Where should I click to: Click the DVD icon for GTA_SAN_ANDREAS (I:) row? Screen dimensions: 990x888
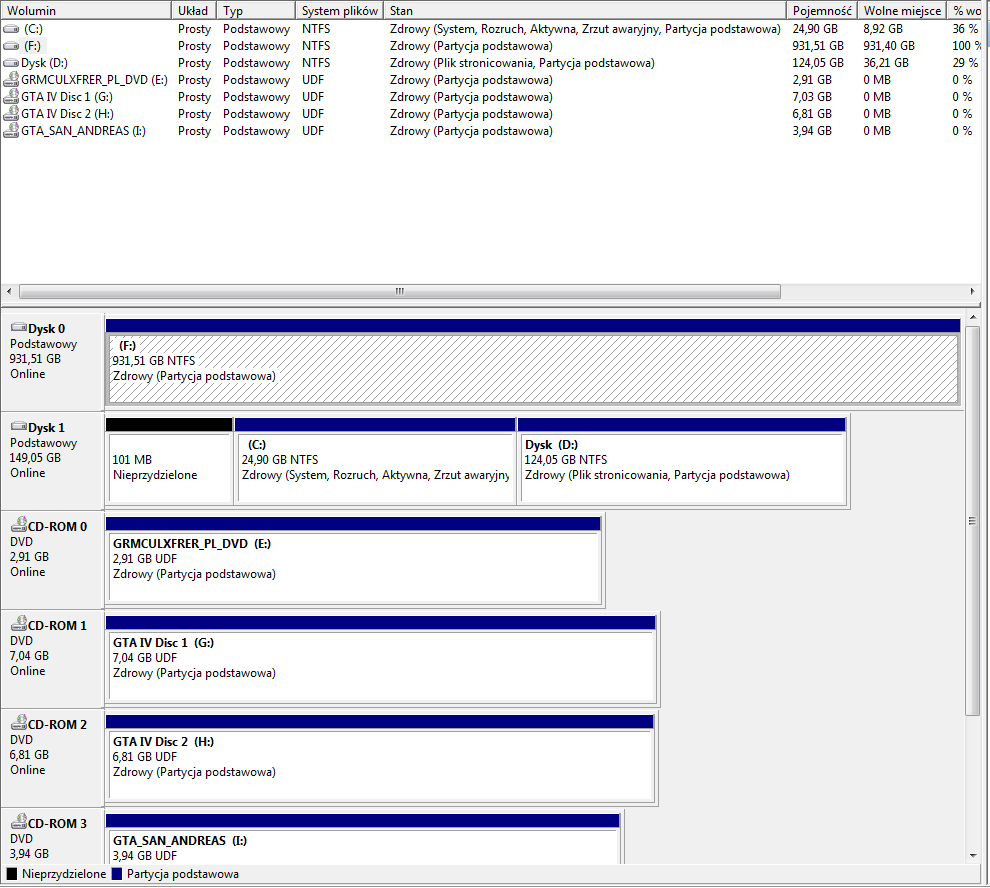[11, 131]
